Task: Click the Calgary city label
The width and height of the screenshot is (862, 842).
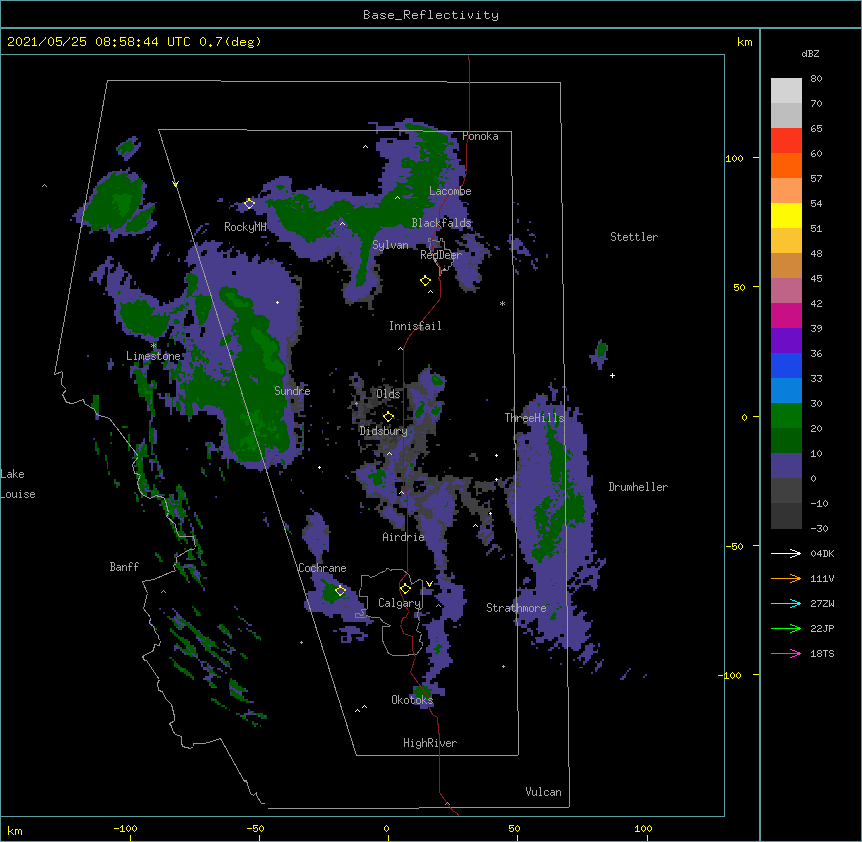Action: [x=399, y=603]
